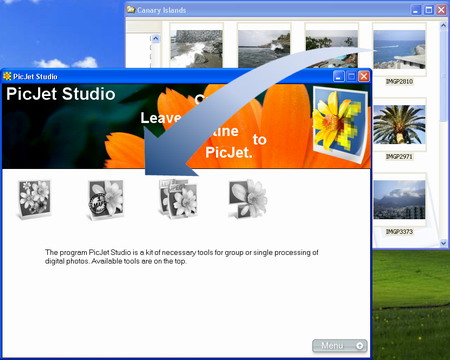Image resolution: width=450 pixels, height=360 pixels.
Task: Select the IMGP2971 palm tree thumbnail
Action: coord(399,124)
